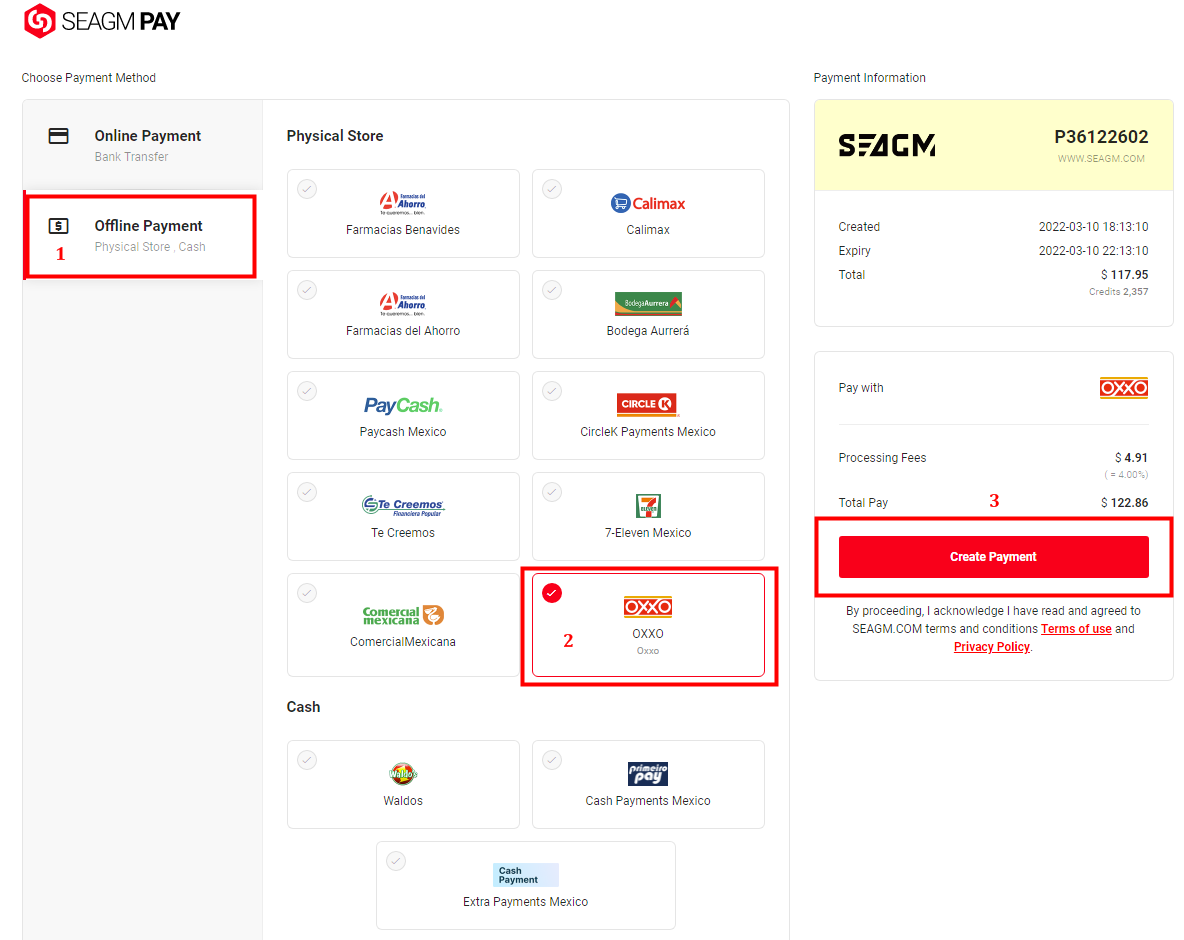Click the SEAGM logo in Payment Information
Screen dimensions: 1184x940
coord(886,145)
